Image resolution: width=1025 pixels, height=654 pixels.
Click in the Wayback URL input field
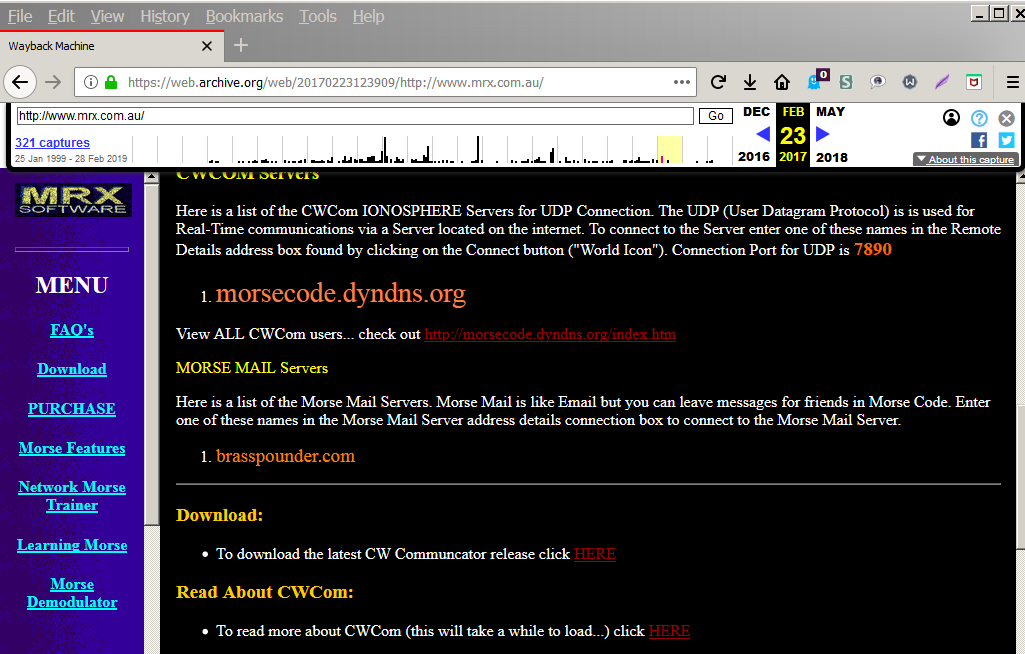[355, 116]
